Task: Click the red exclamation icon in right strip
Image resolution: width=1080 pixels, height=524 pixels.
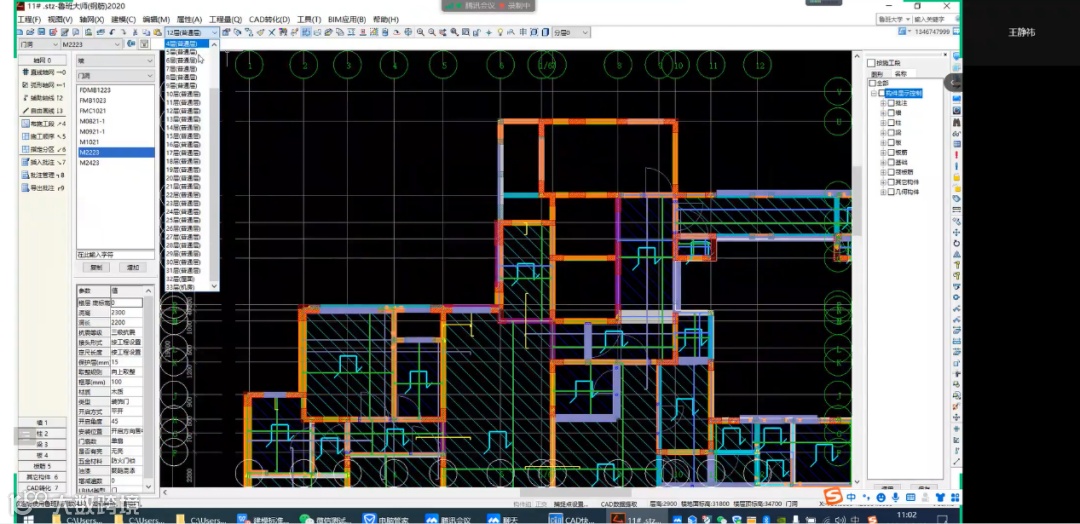Action: (x=957, y=155)
